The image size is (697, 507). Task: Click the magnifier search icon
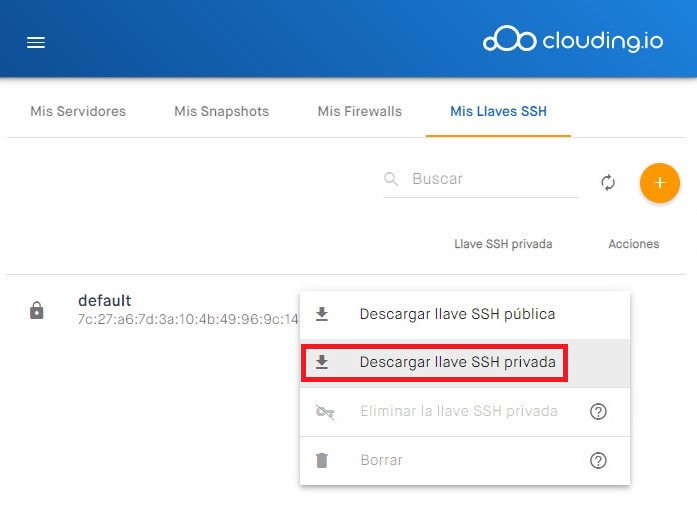[391, 180]
